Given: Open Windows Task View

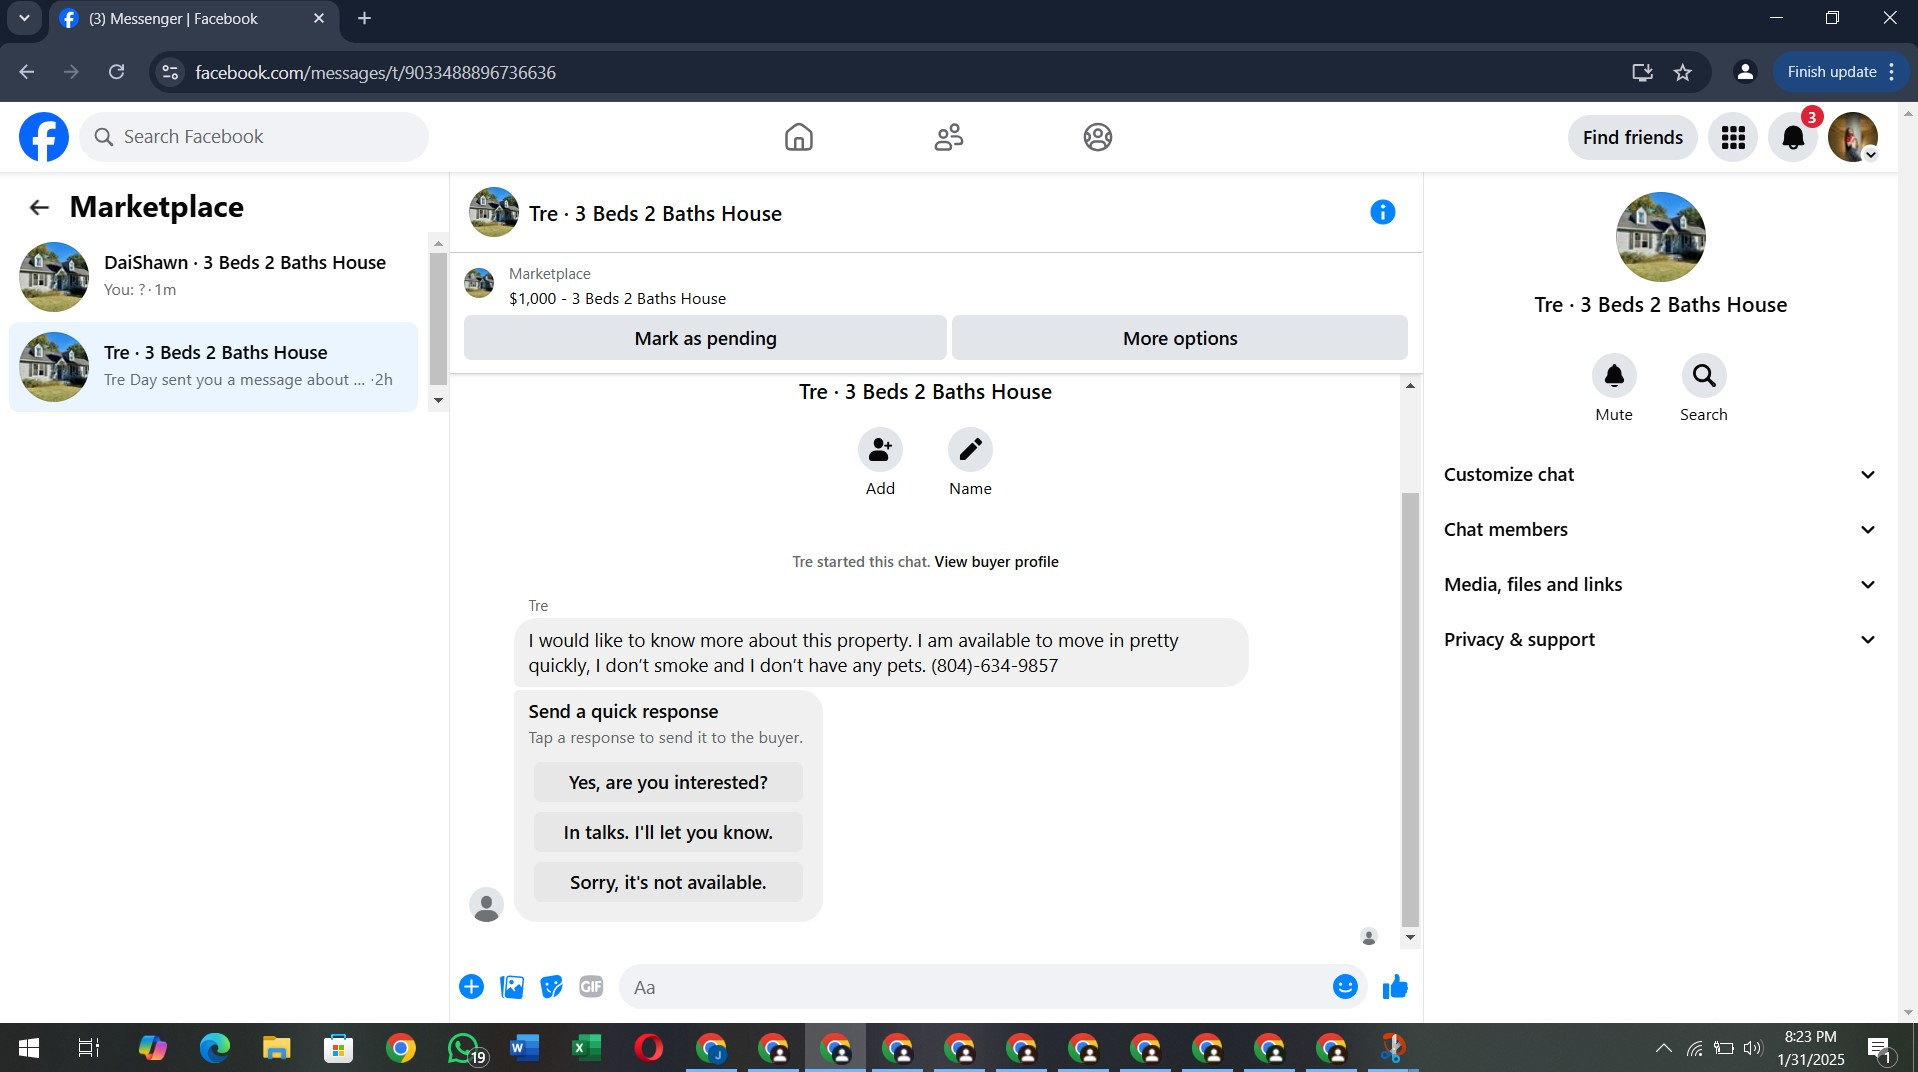Looking at the screenshot, I should point(89,1047).
